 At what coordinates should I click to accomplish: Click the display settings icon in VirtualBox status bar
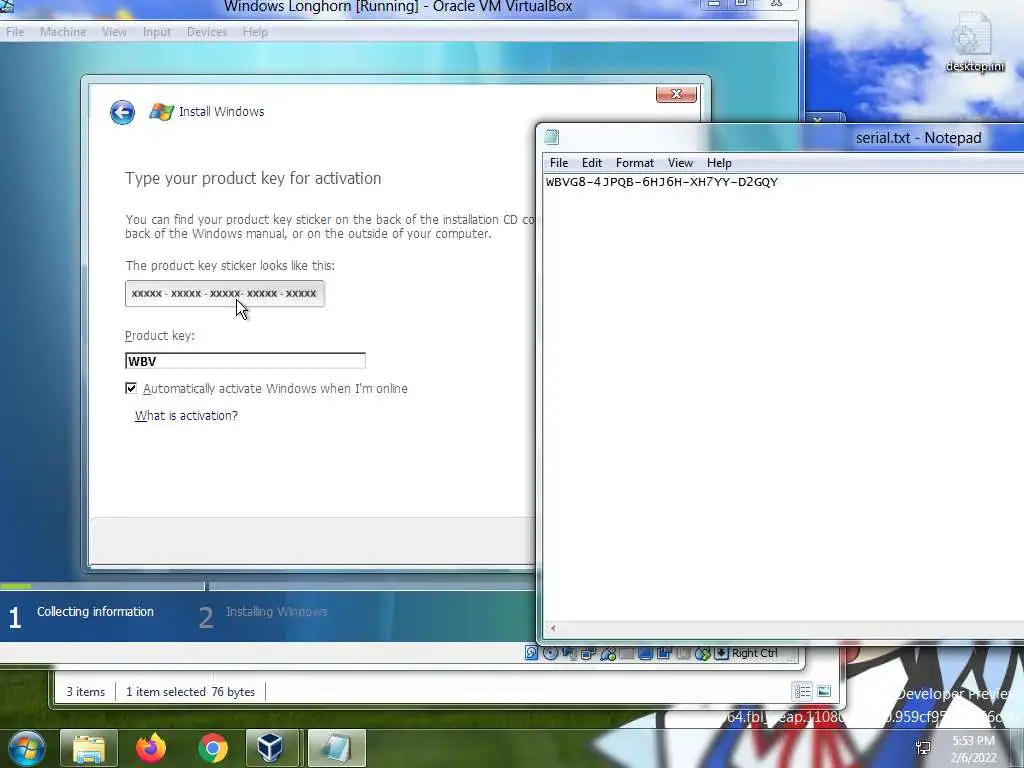click(x=645, y=653)
